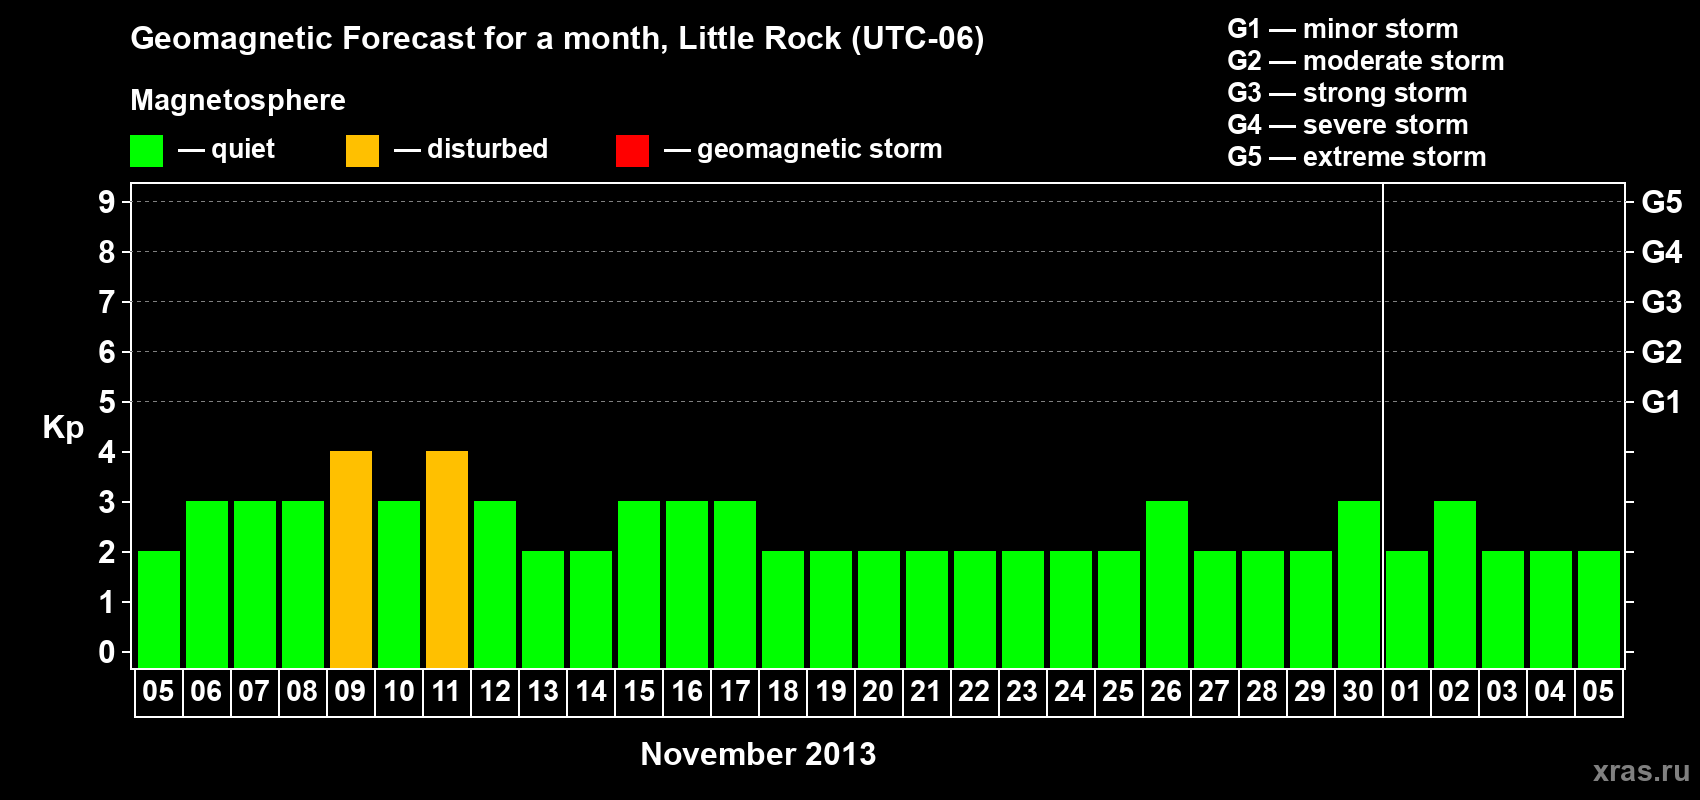Click date label 01 on x-axis
This screenshot has height=800, width=1700.
(1406, 691)
